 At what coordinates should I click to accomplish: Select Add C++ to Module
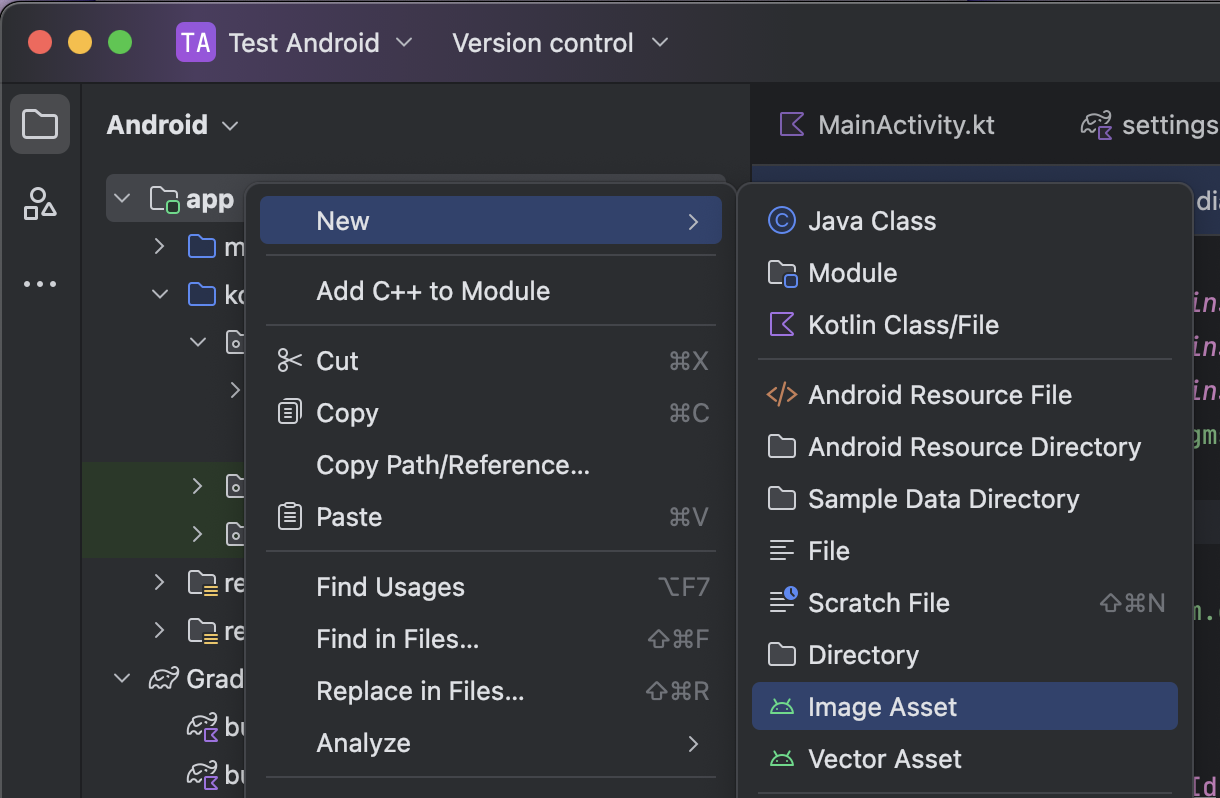(491, 291)
